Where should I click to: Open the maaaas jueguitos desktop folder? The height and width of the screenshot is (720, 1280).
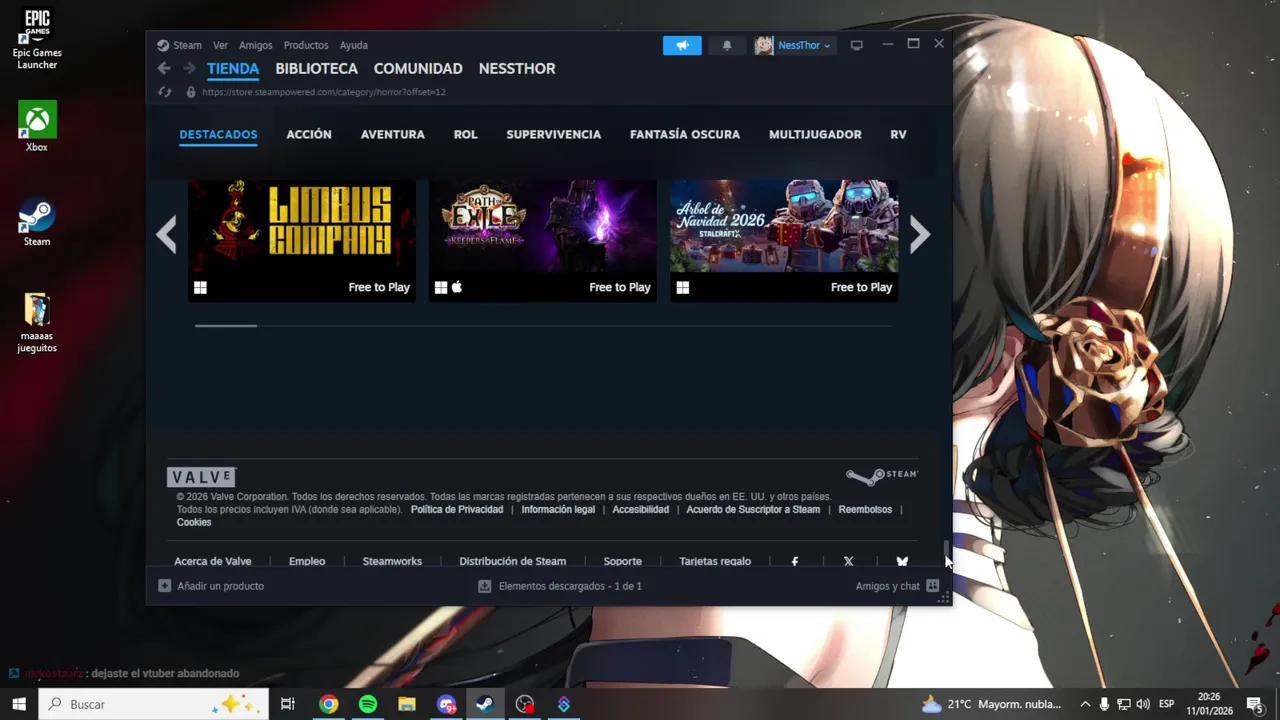[37, 322]
